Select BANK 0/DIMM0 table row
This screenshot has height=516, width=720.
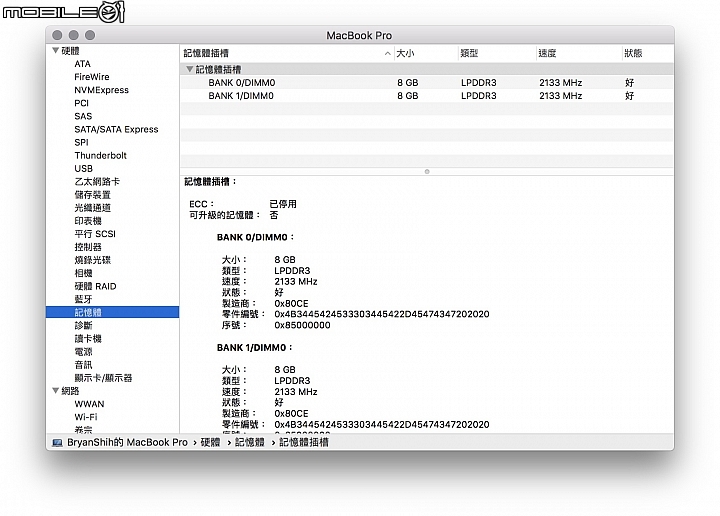tap(427, 83)
